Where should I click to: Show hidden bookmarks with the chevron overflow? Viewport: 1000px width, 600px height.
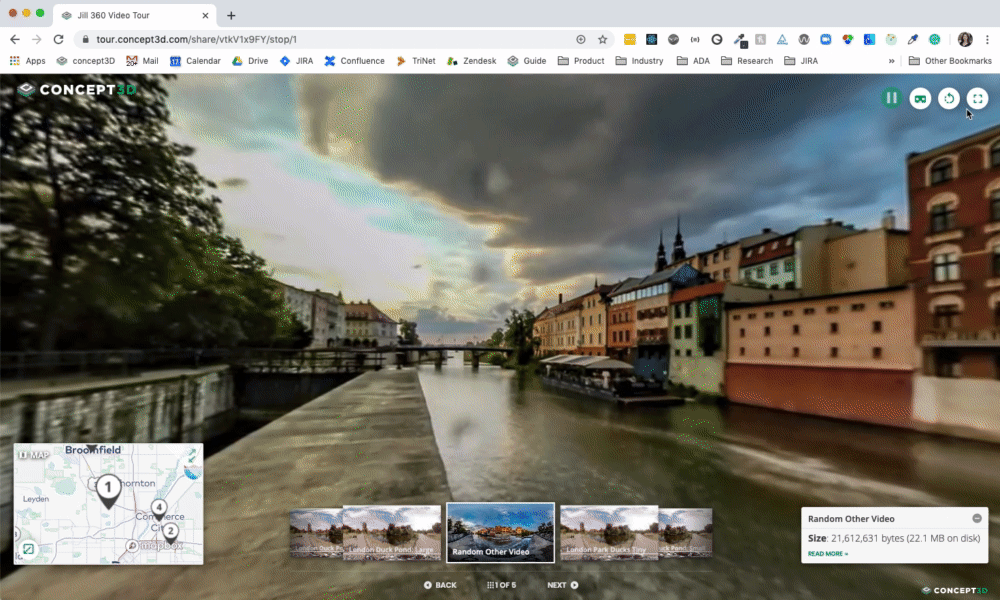pyautogui.click(x=891, y=61)
